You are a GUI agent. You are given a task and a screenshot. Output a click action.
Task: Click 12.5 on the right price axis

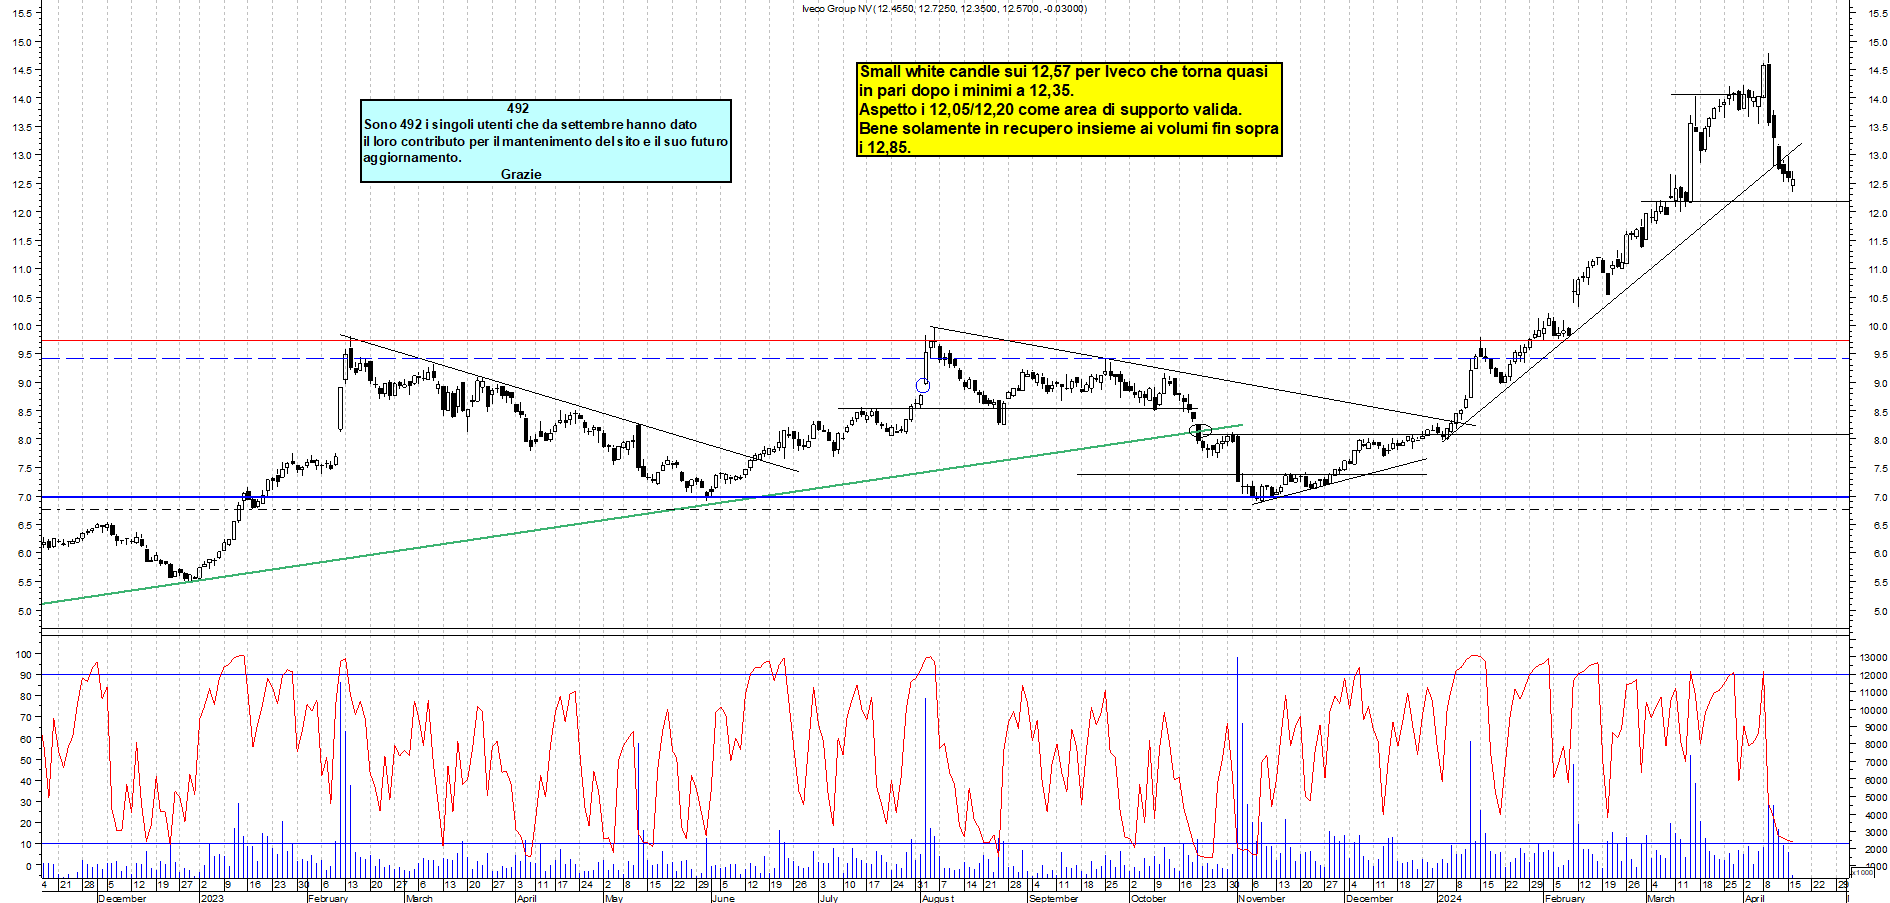click(1877, 184)
